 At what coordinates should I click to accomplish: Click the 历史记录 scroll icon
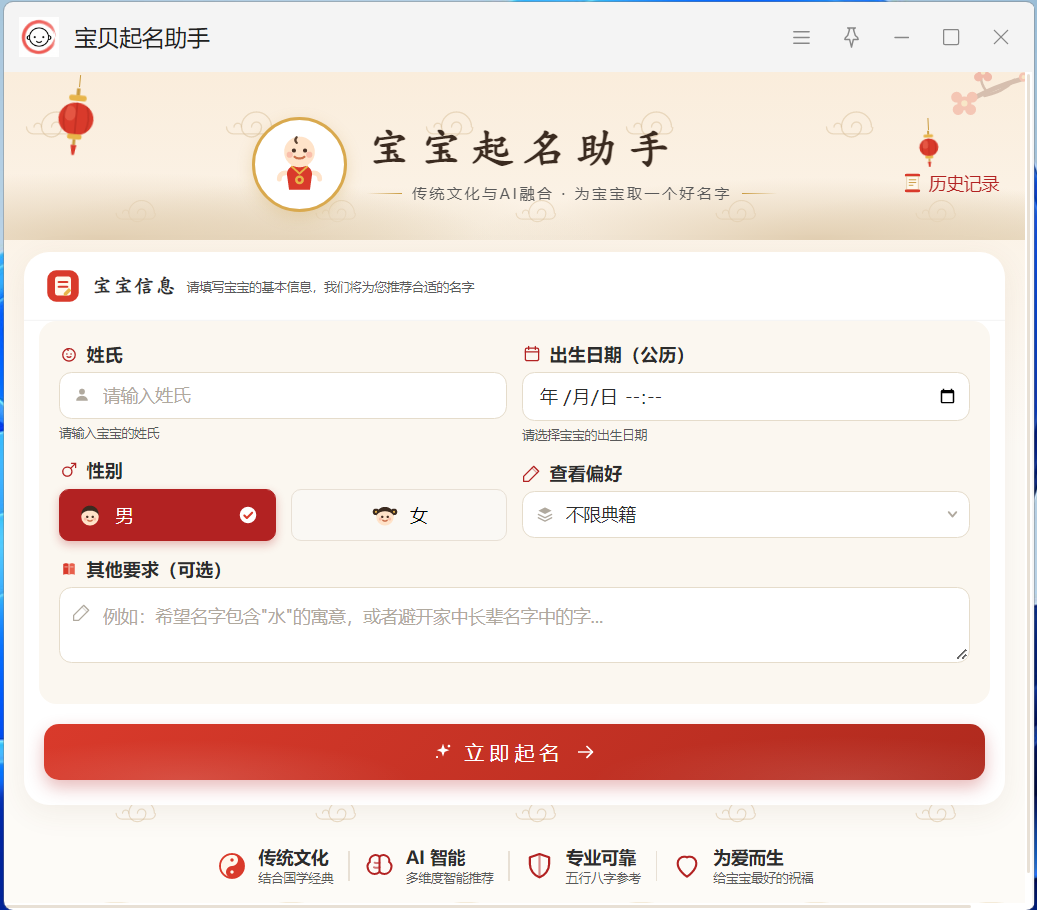pyautogui.click(x=913, y=183)
